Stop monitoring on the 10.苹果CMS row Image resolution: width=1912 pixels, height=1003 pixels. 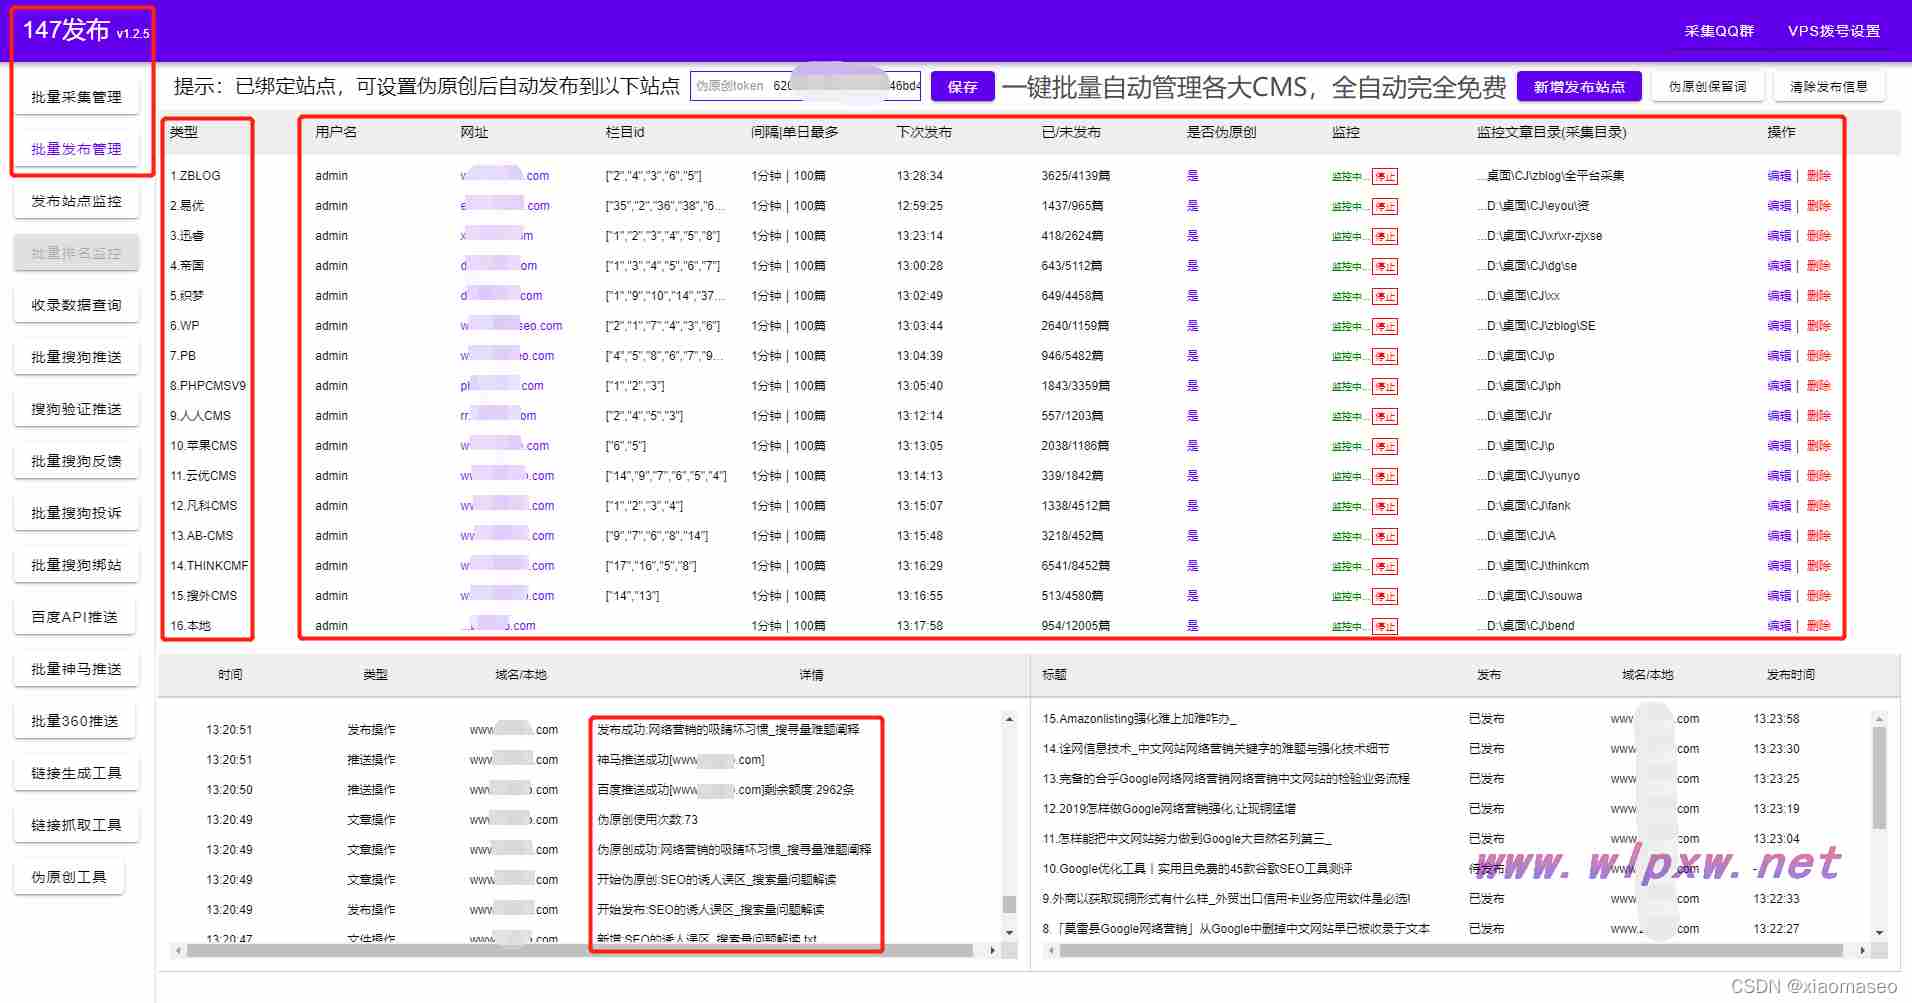(1385, 446)
